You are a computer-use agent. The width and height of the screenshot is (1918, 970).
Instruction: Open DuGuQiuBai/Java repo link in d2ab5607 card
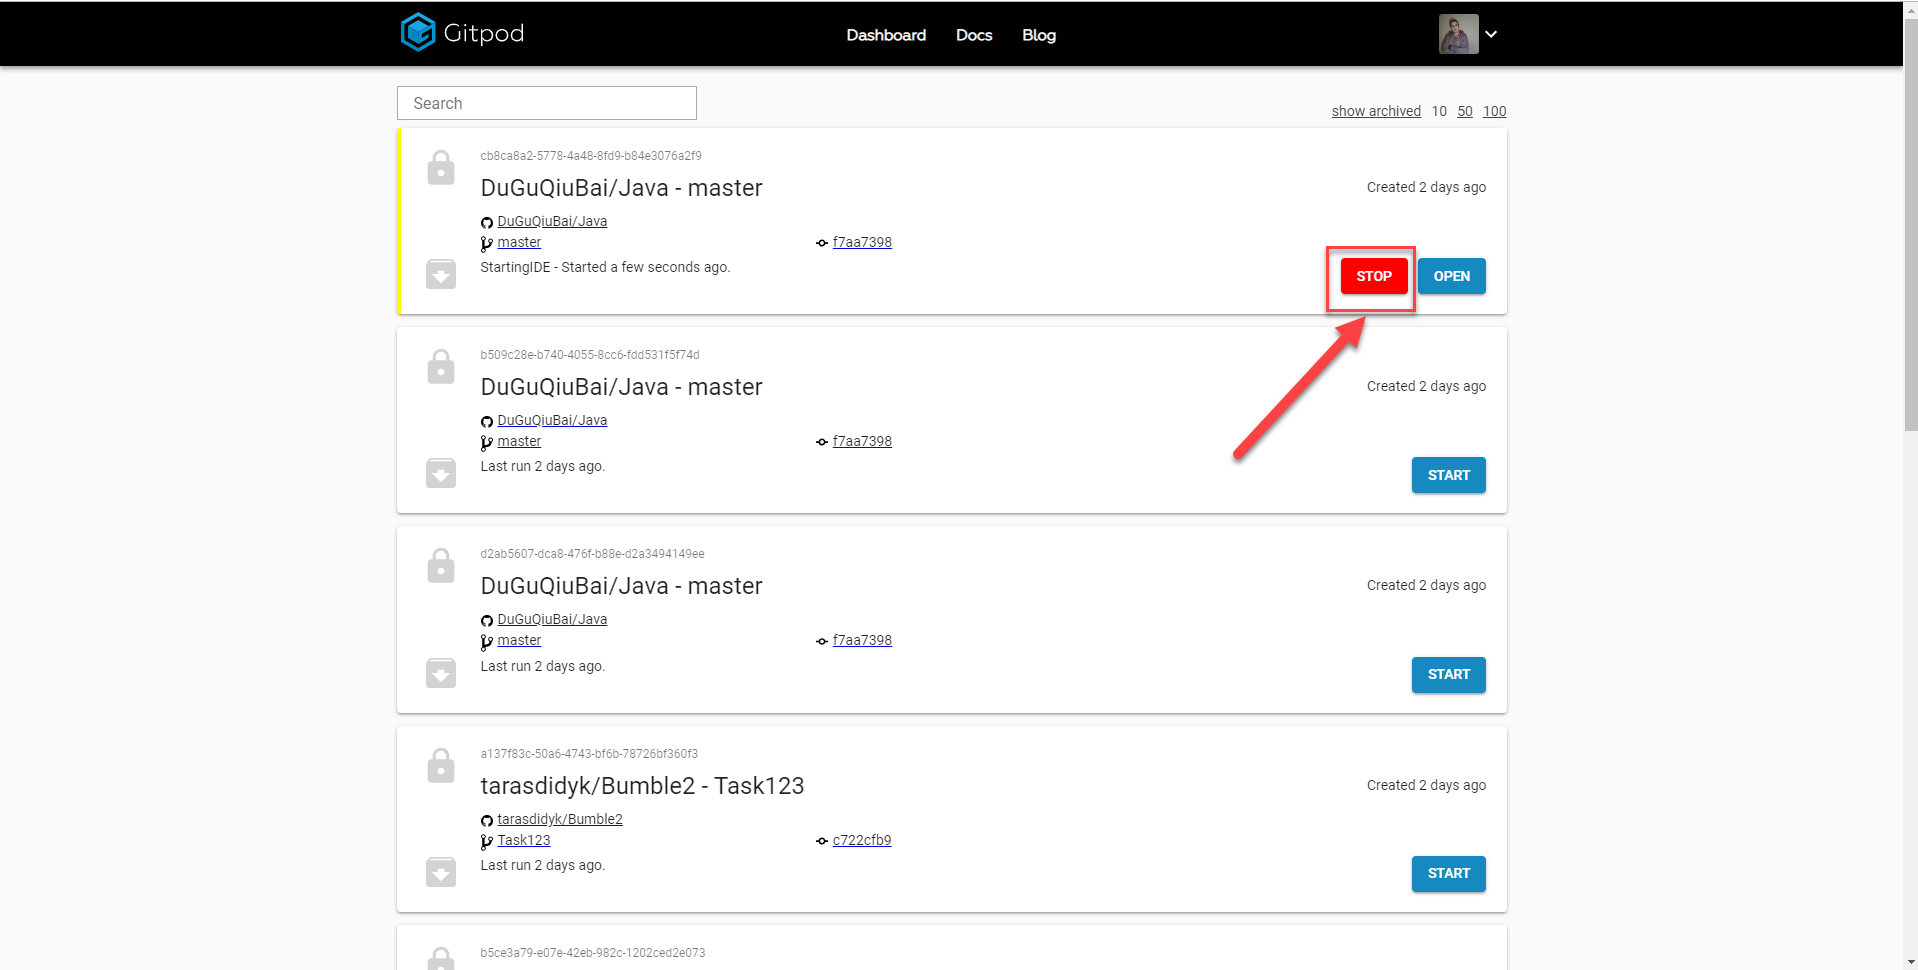pyautogui.click(x=552, y=619)
